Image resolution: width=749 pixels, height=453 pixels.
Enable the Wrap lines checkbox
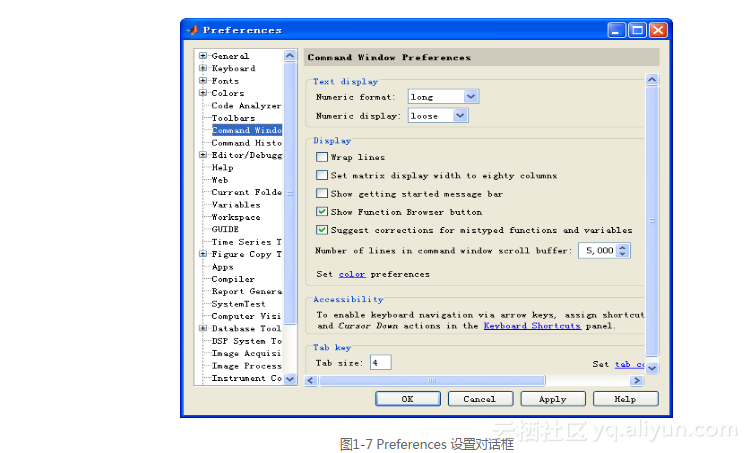322,157
